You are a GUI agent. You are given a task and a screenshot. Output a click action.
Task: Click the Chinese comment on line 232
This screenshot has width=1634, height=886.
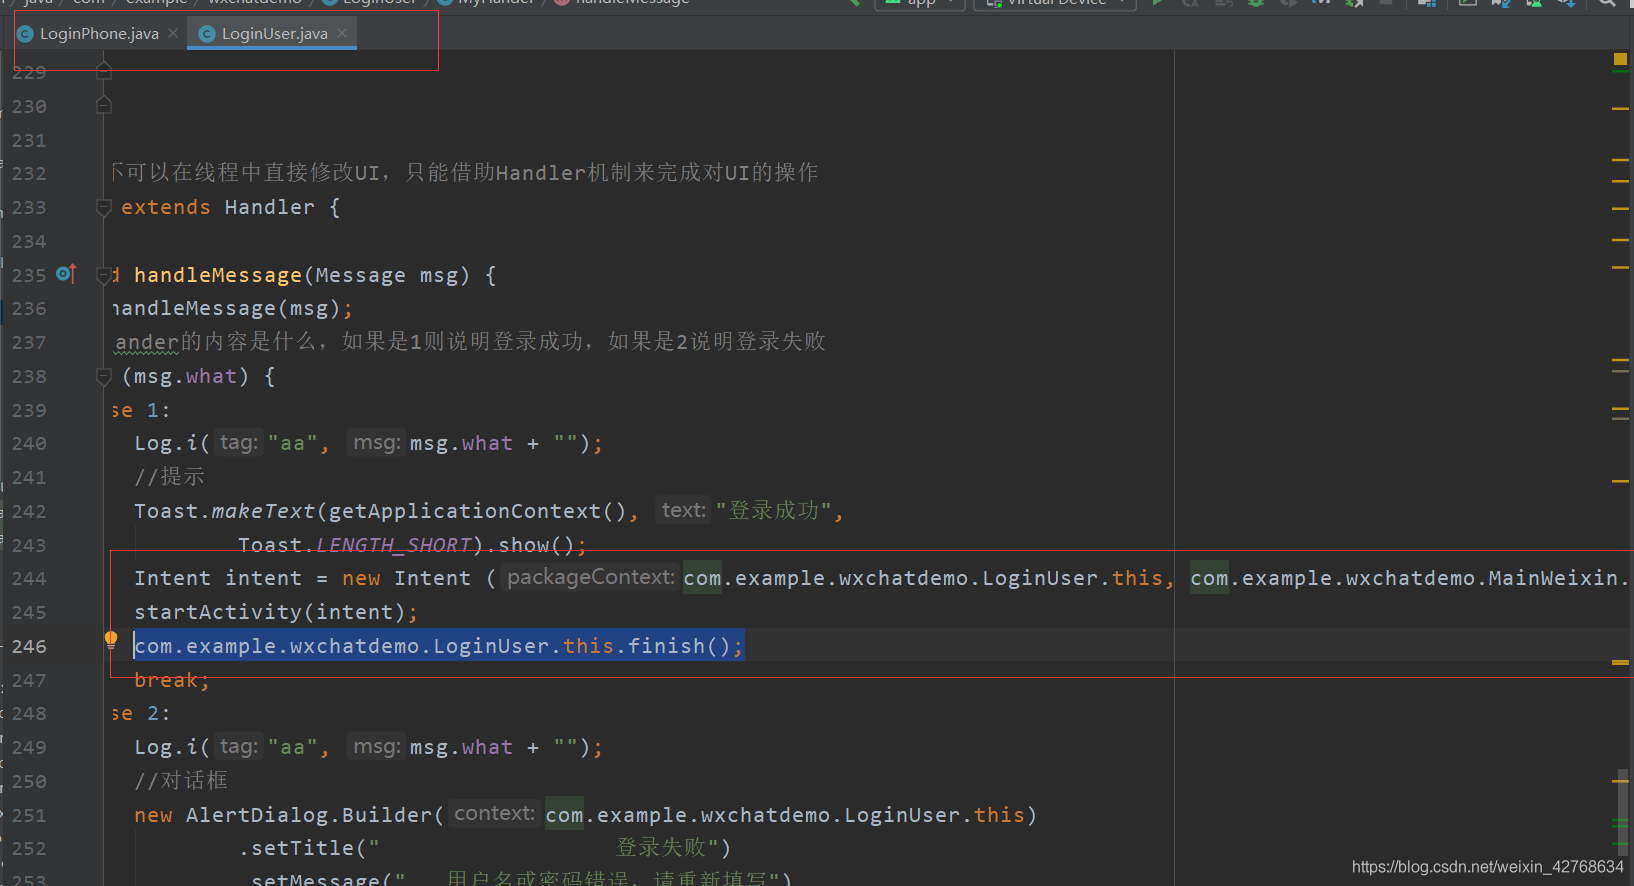[464, 173]
